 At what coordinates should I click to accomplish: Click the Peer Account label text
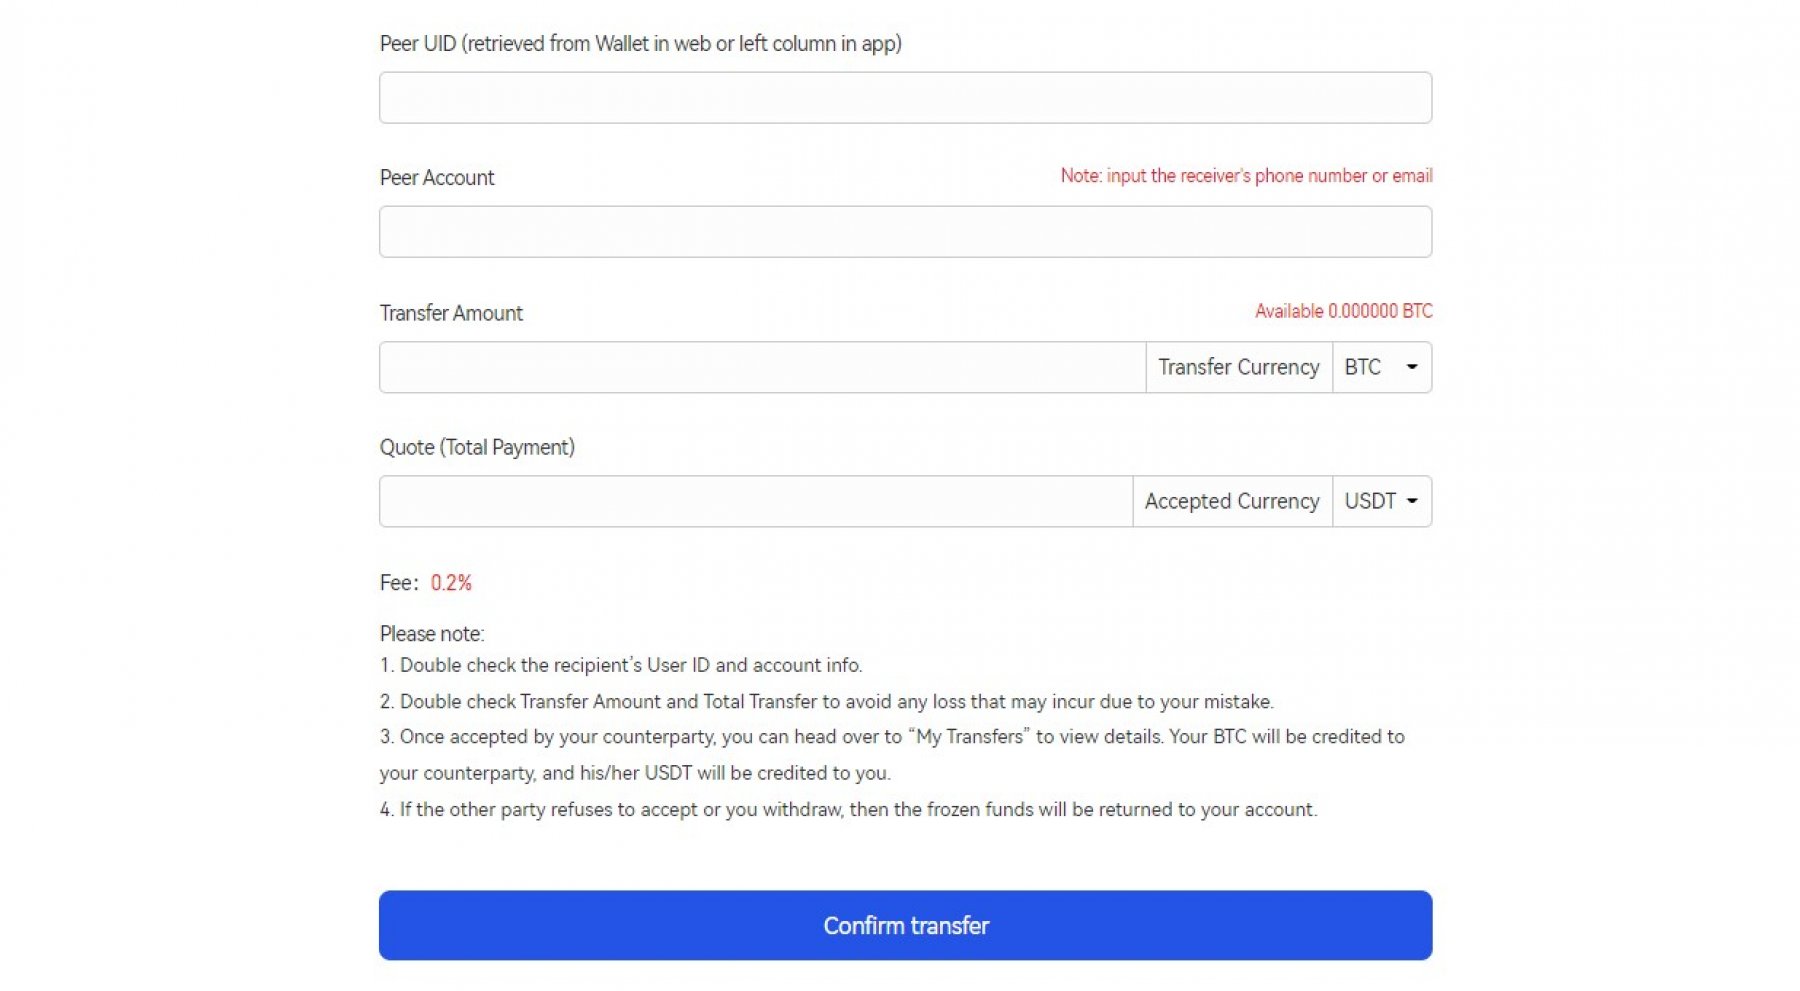(x=437, y=178)
